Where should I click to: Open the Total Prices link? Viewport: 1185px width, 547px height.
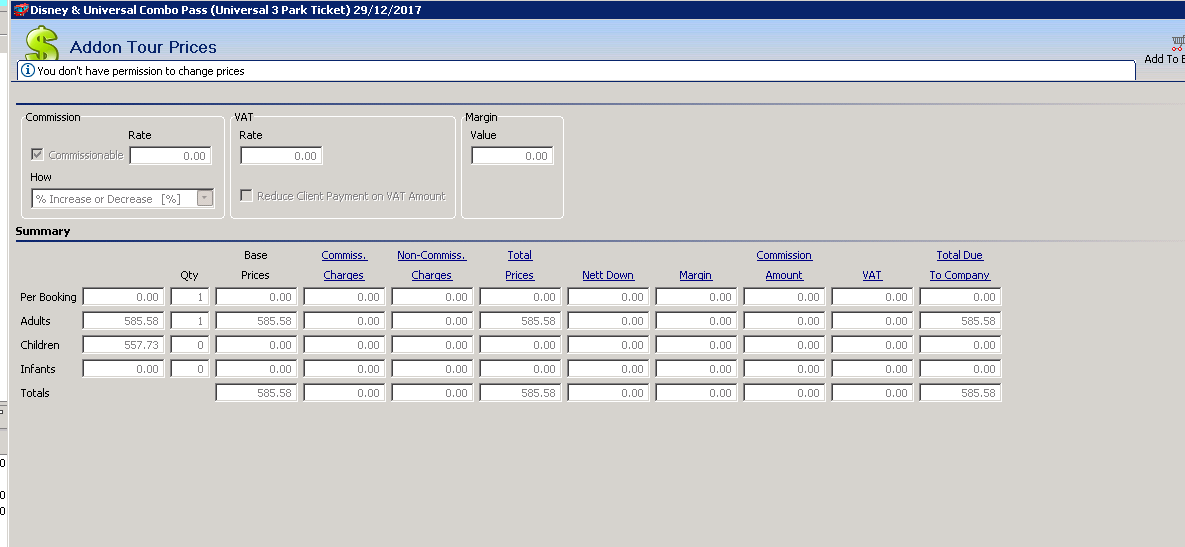pyautogui.click(x=519, y=265)
